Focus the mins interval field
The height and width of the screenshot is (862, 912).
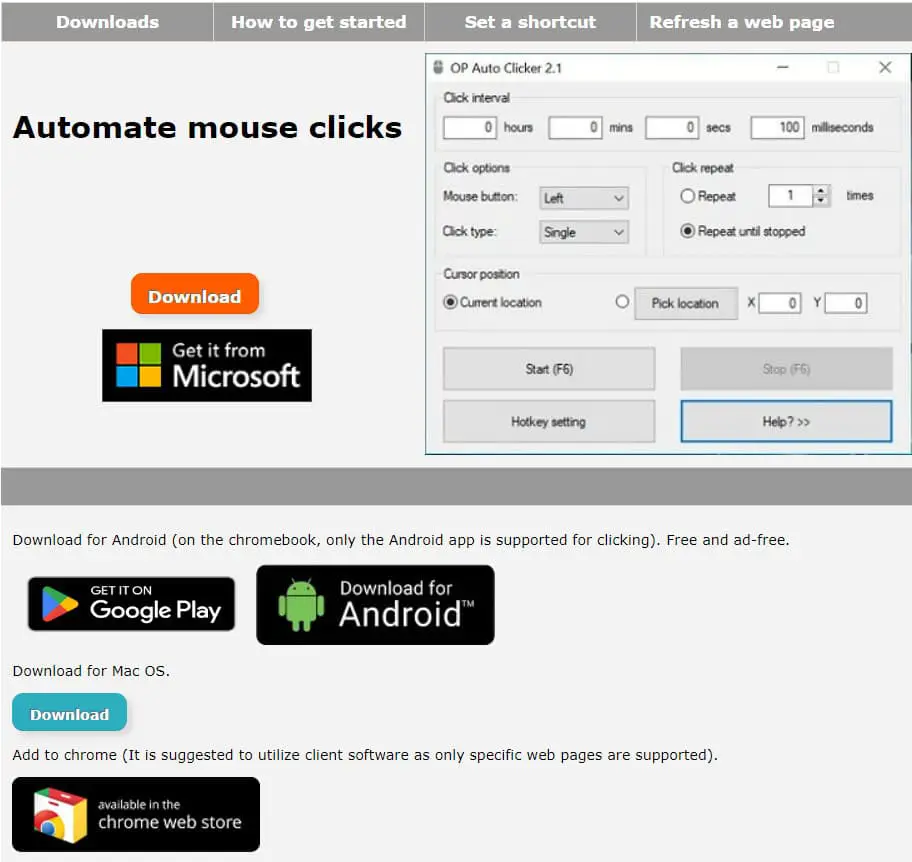pyautogui.click(x=575, y=127)
